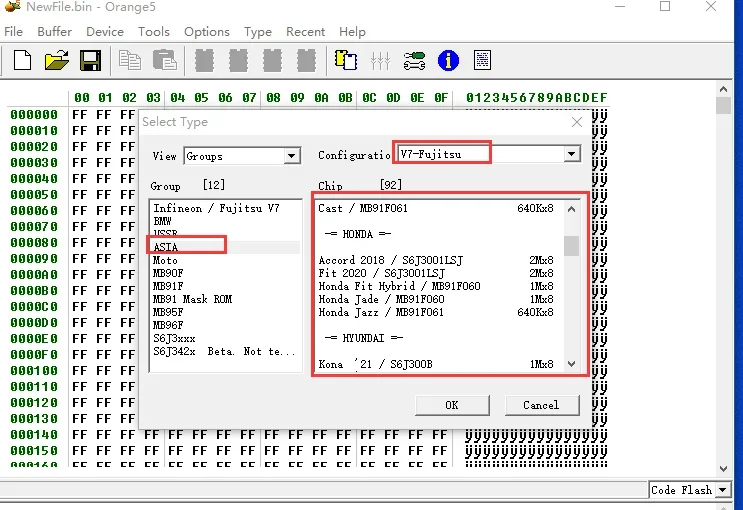Open the Device menu

tap(105, 32)
